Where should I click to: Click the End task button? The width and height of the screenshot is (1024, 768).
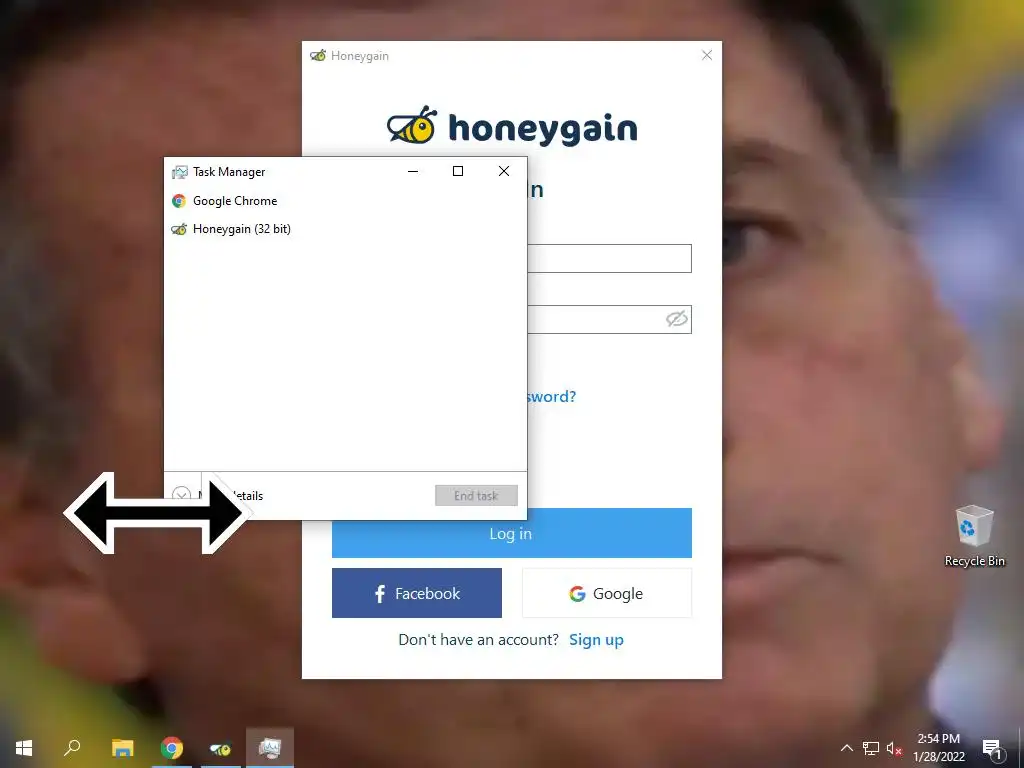click(476, 496)
